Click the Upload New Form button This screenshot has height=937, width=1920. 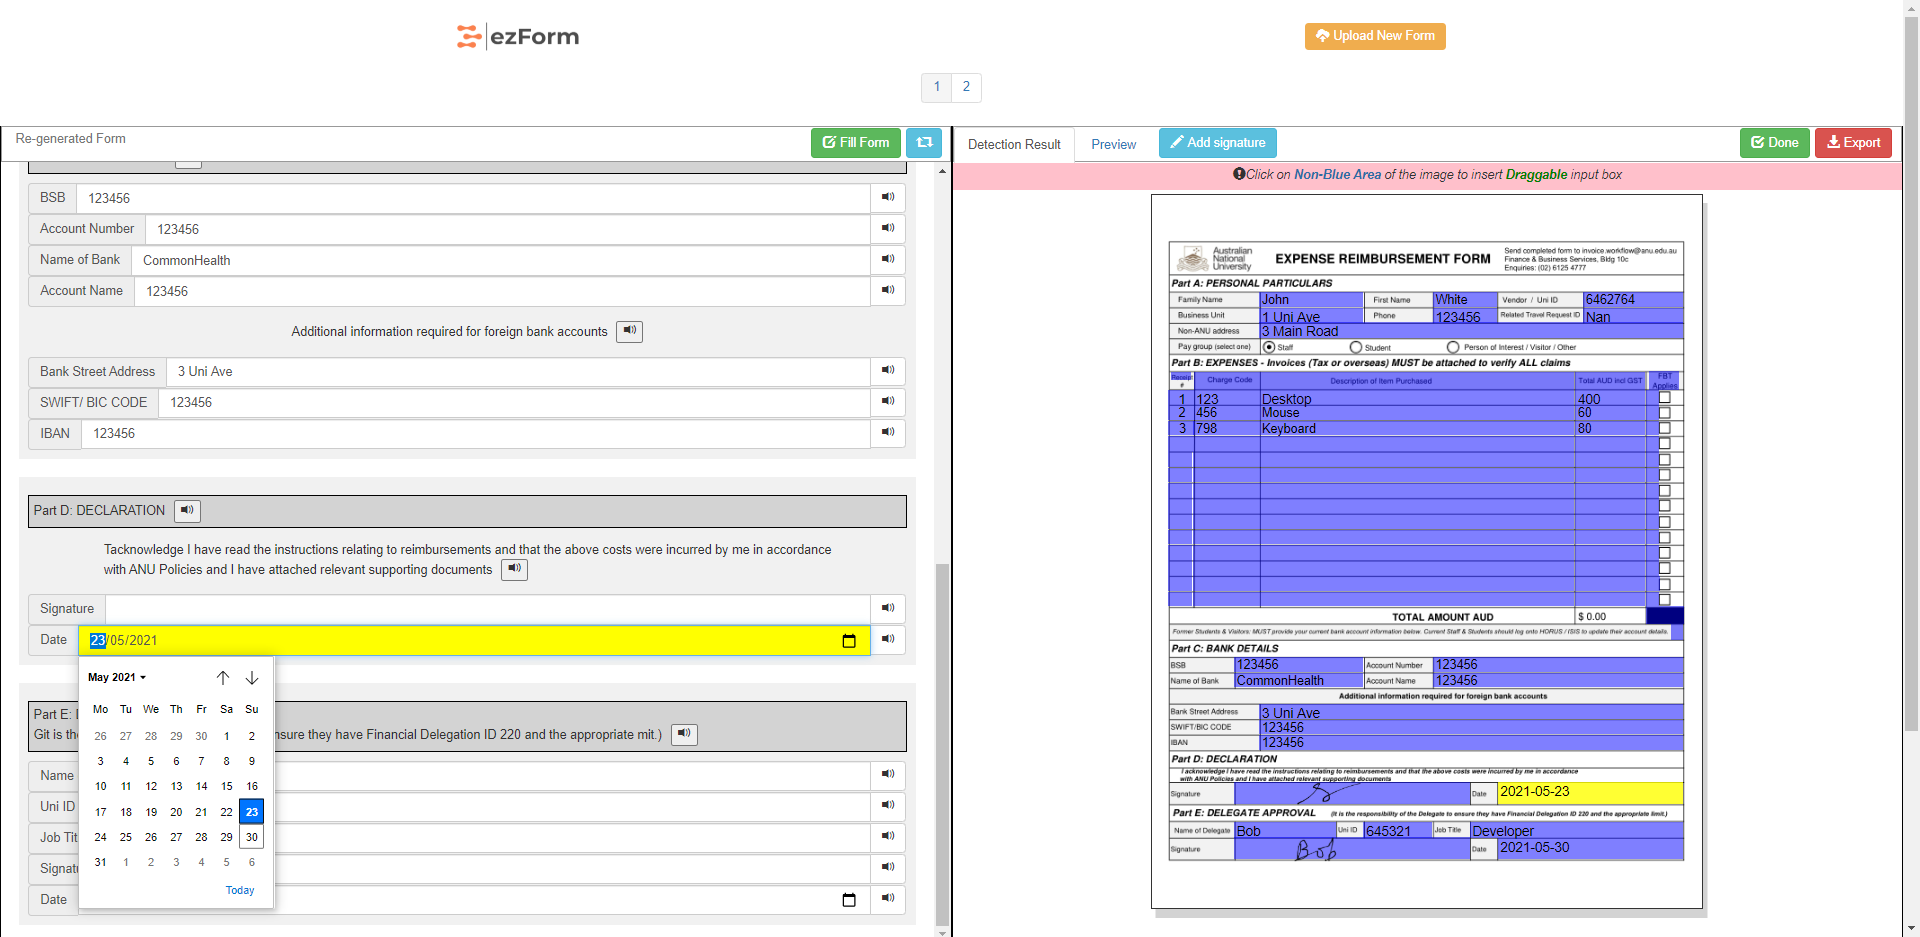click(1374, 36)
